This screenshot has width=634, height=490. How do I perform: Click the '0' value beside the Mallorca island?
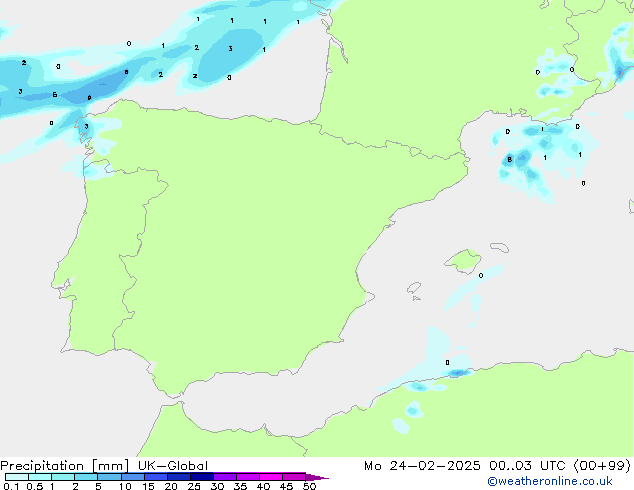pyautogui.click(x=481, y=276)
